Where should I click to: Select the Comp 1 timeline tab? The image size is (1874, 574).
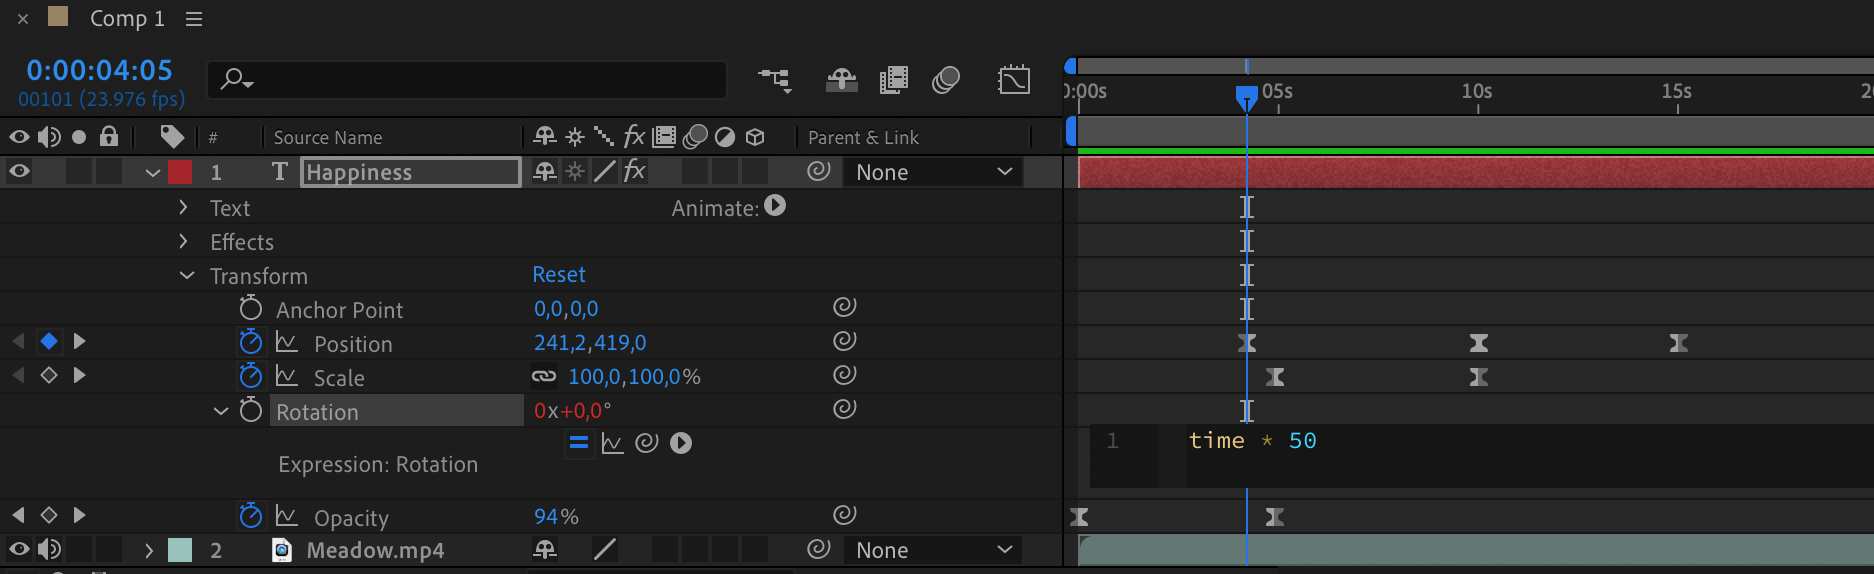point(126,19)
